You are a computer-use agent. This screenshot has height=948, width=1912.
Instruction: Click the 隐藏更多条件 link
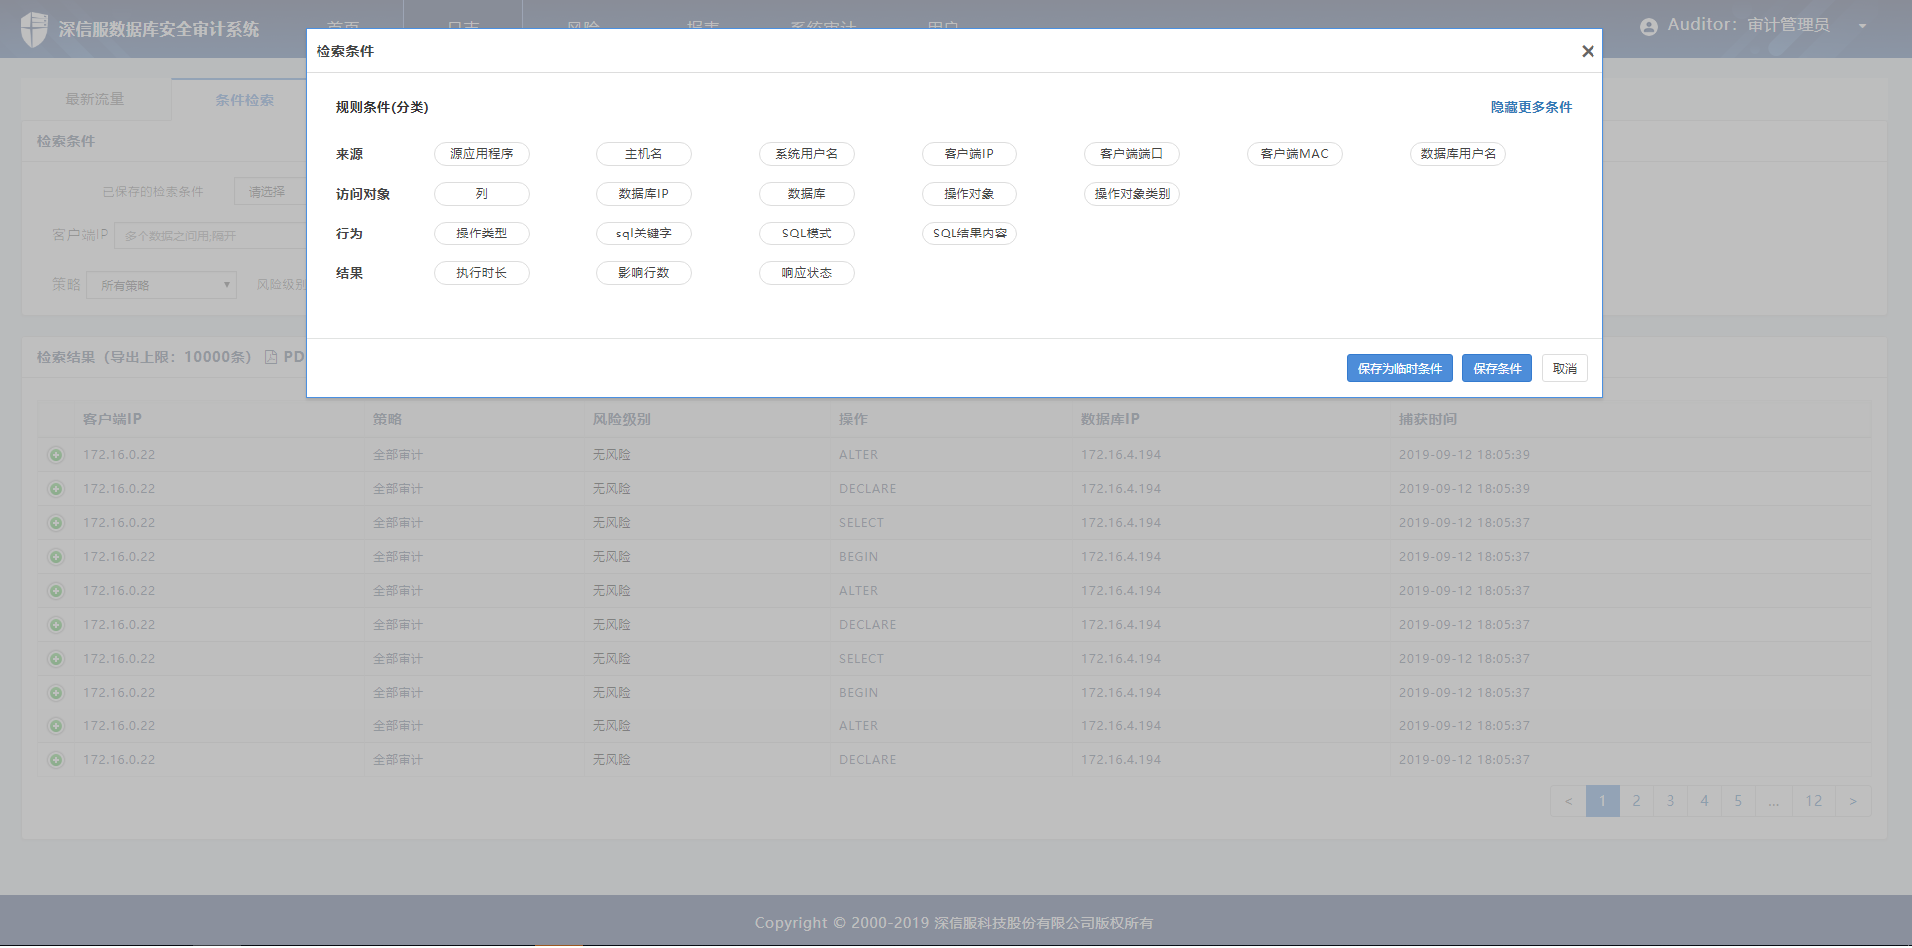[1531, 107]
